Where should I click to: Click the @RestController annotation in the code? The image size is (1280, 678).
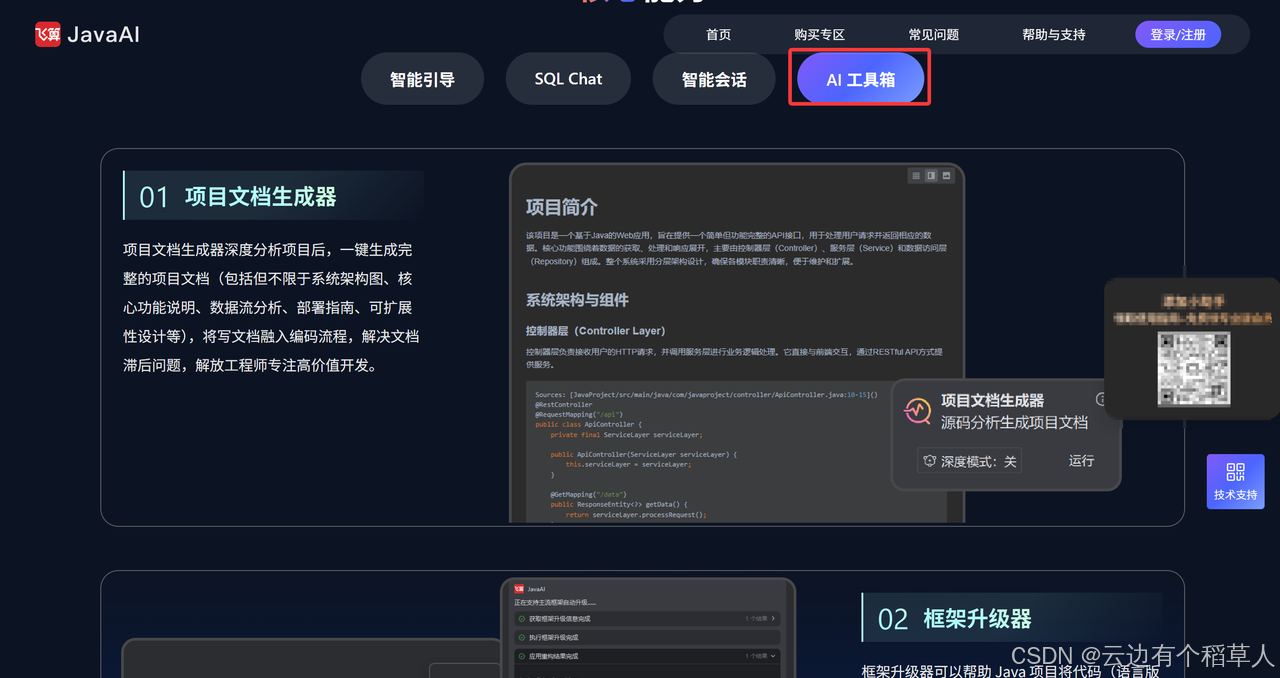pyautogui.click(x=563, y=405)
